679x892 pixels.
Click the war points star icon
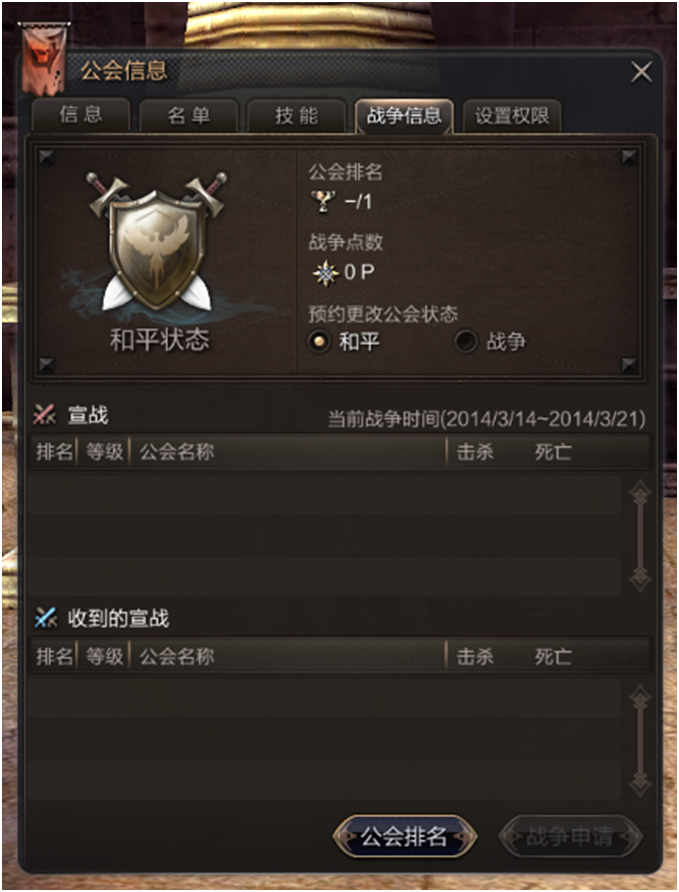point(326,272)
